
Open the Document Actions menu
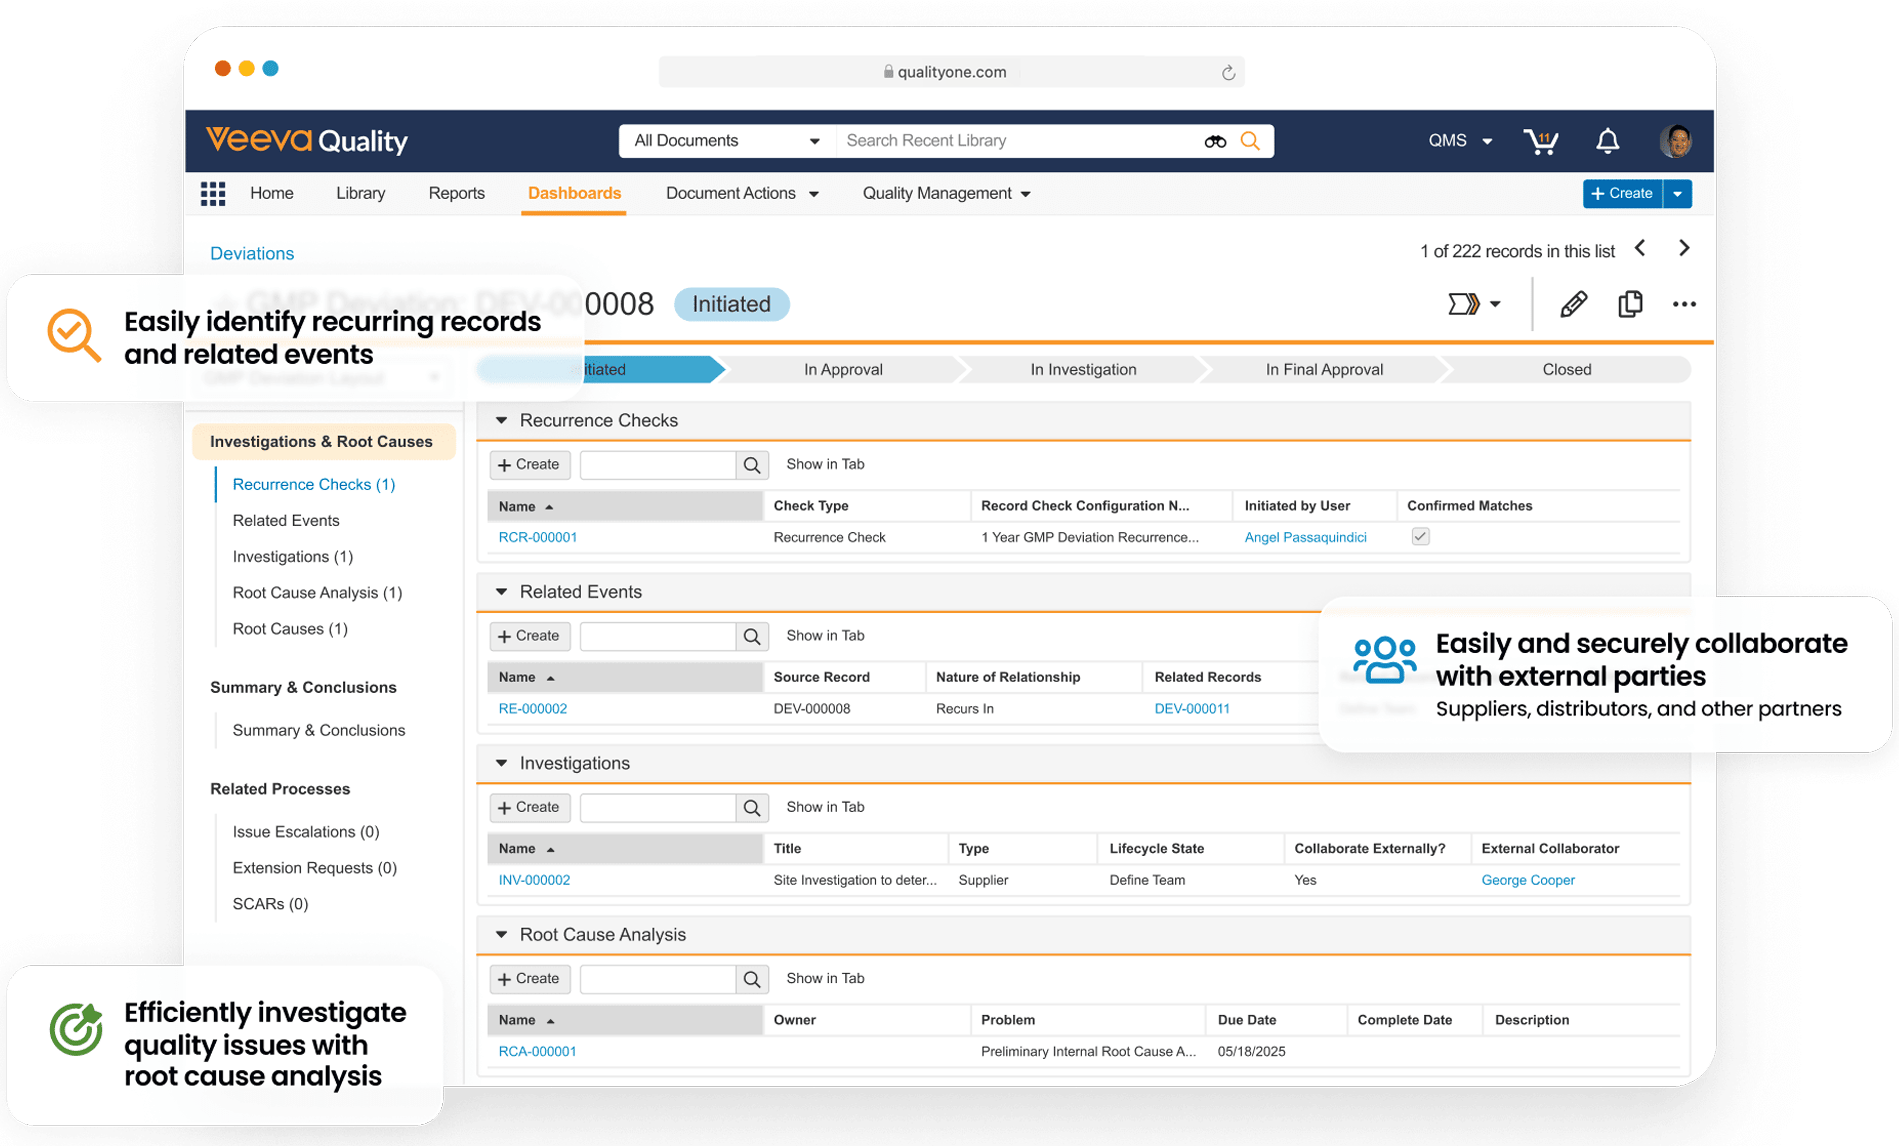point(742,193)
